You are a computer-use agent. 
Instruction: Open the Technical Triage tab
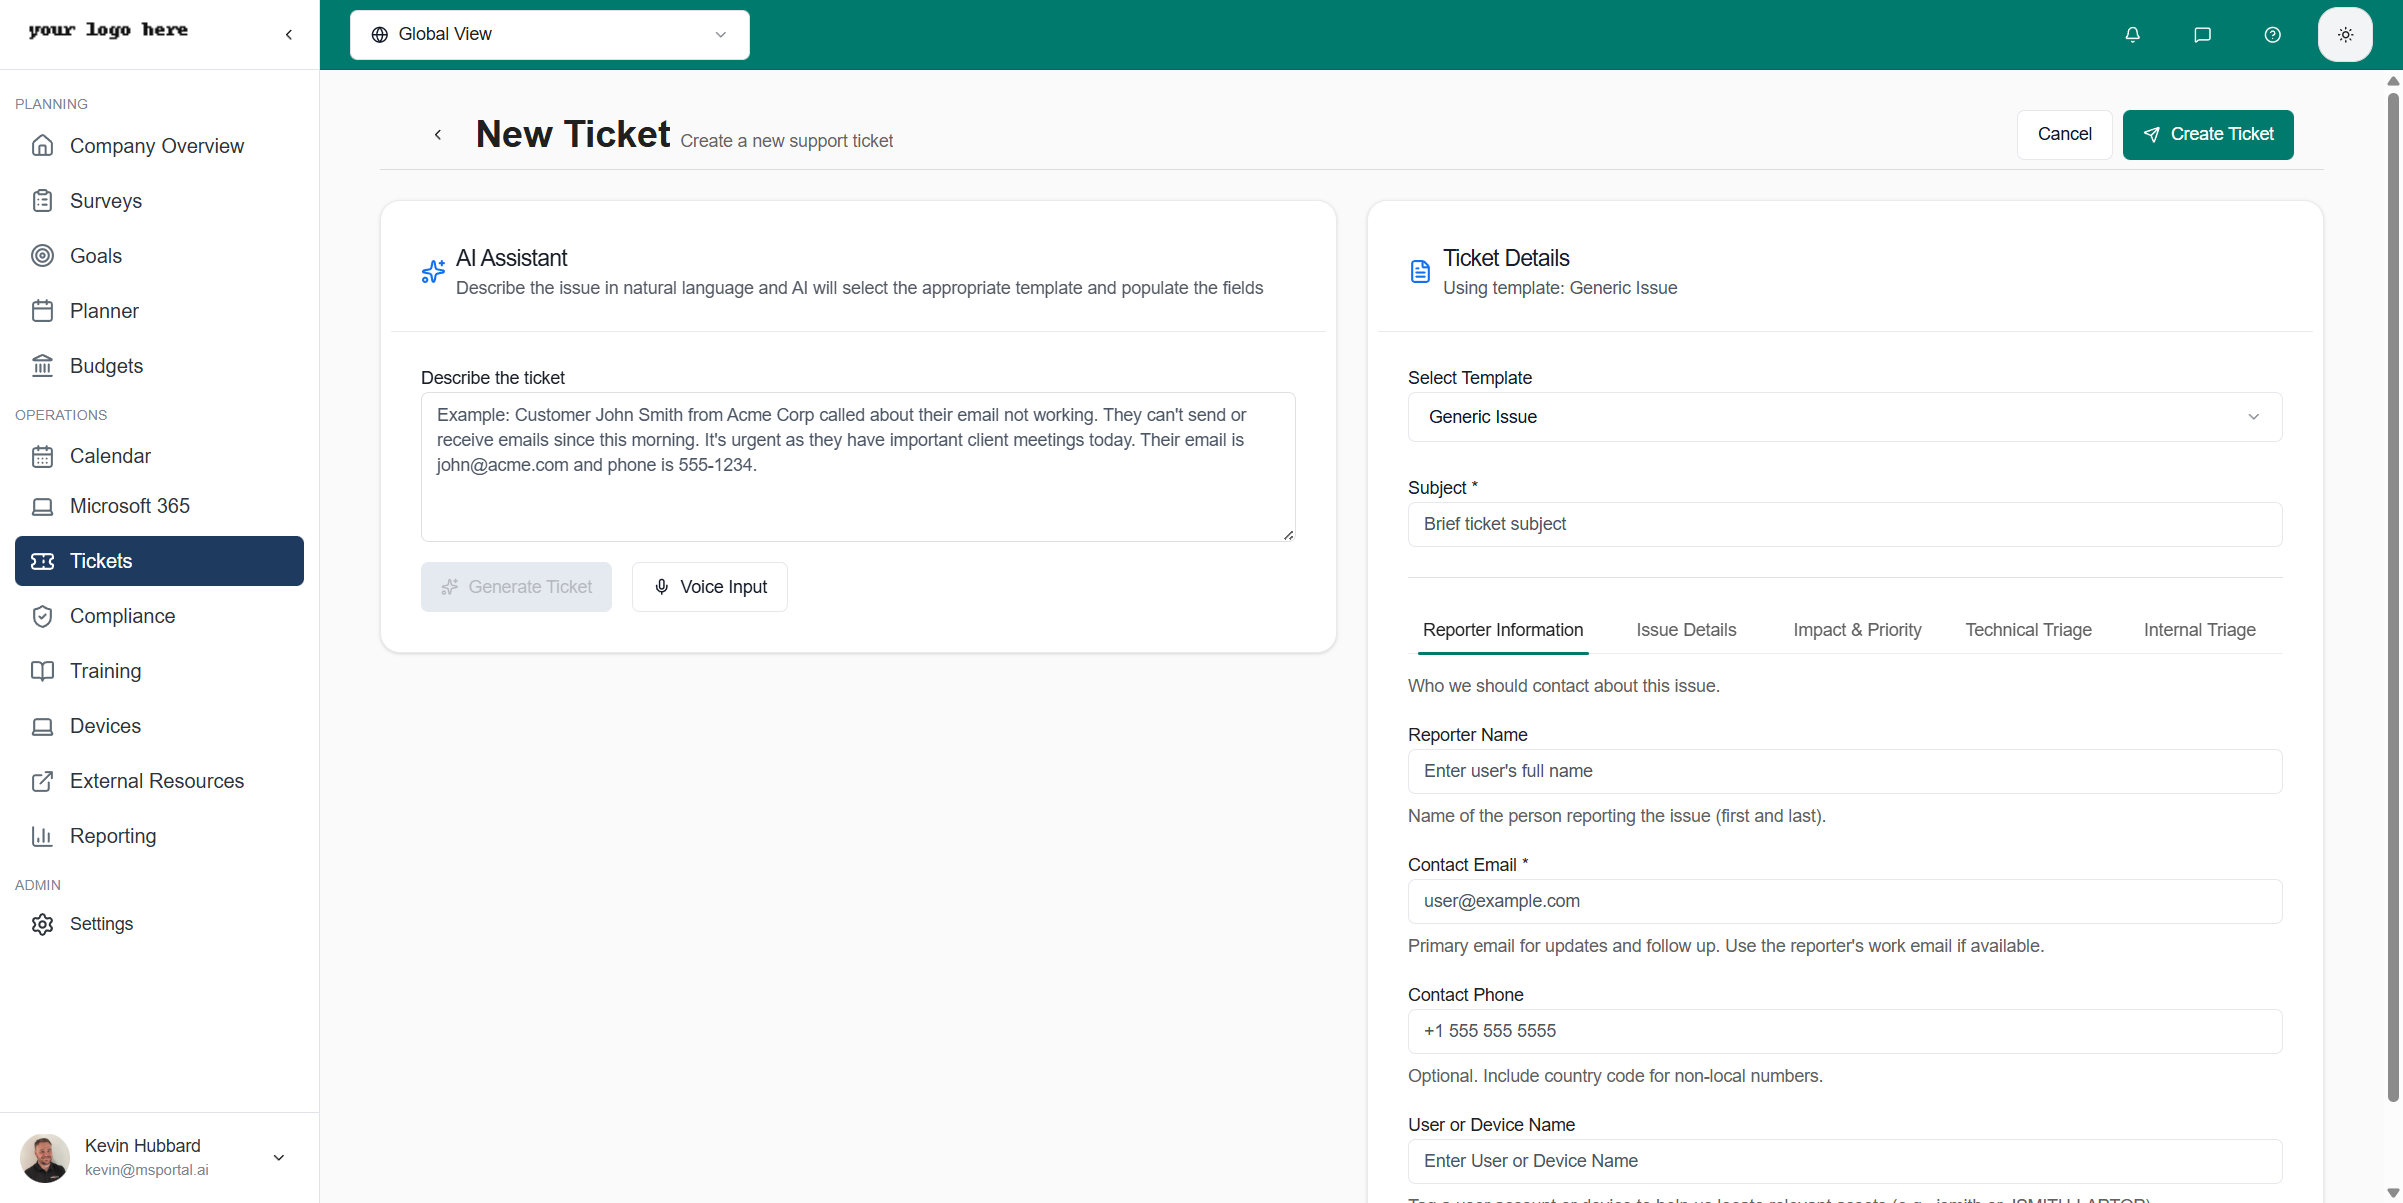coord(2028,630)
